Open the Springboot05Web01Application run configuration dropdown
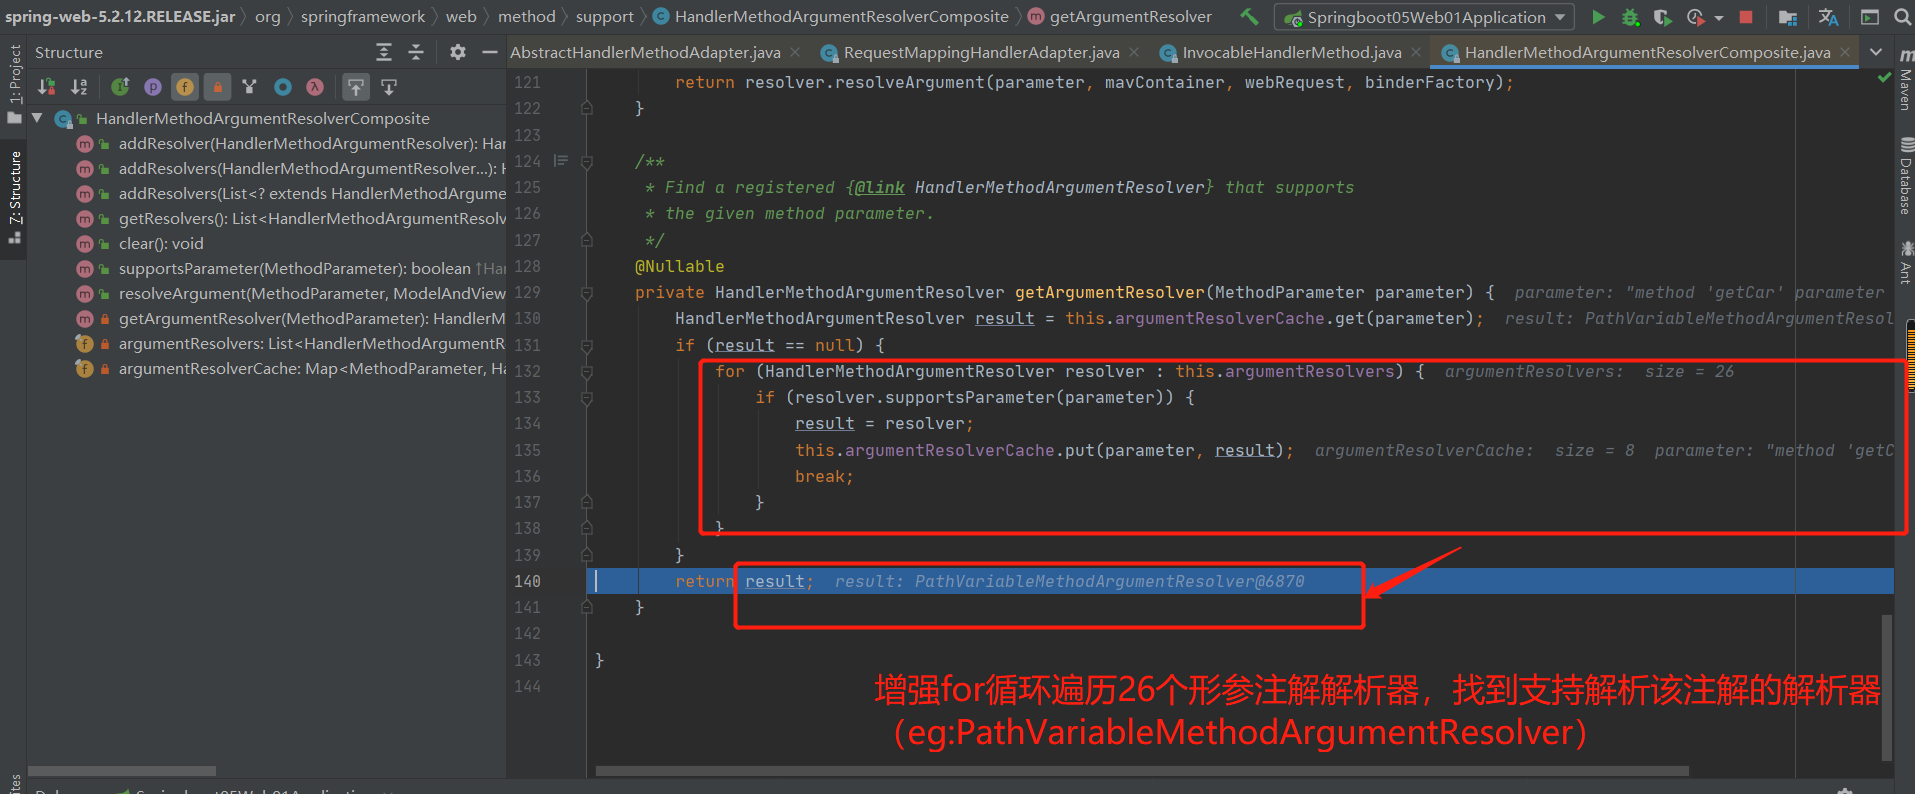 point(1425,17)
